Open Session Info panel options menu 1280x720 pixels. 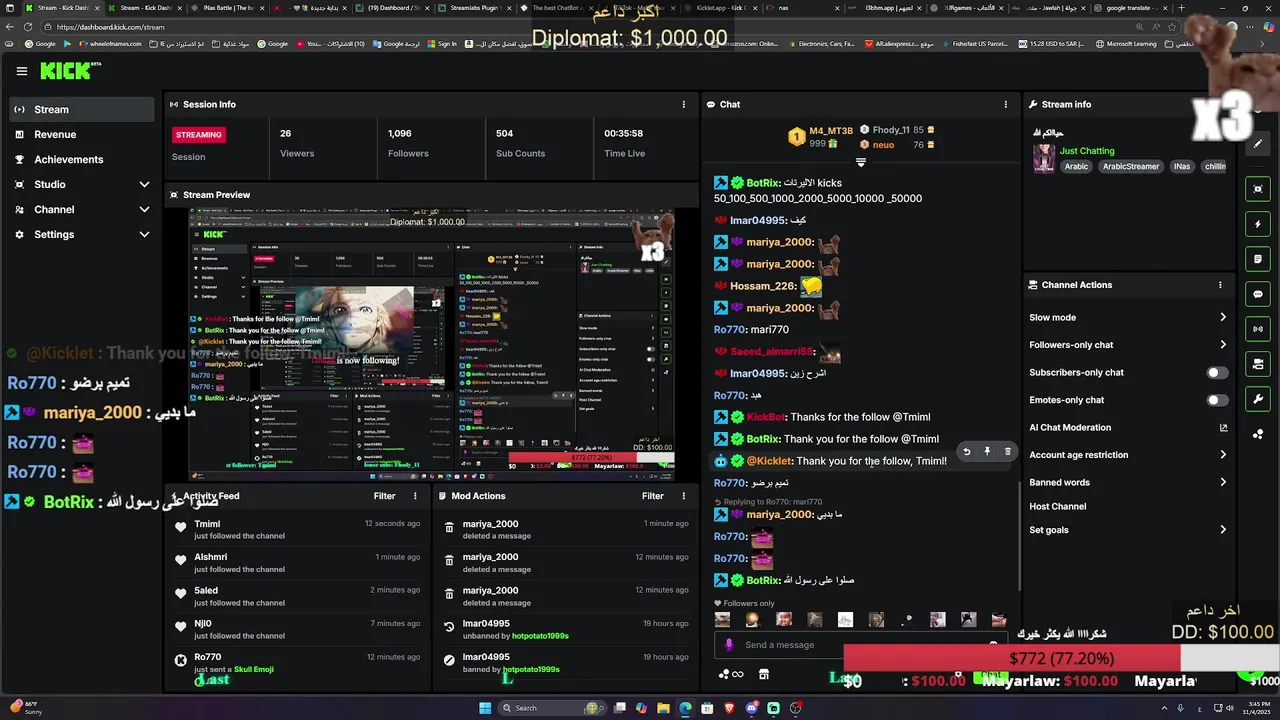tap(684, 104)
